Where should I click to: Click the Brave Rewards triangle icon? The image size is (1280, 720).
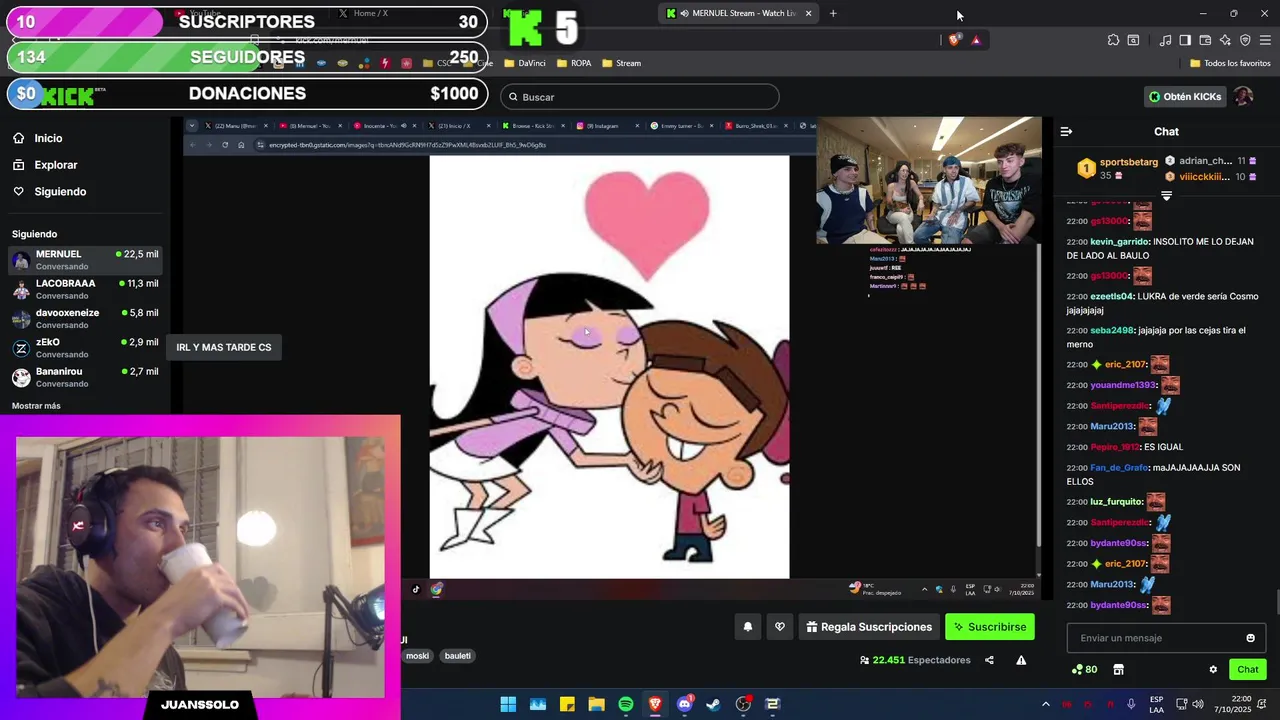tap(976, 40)
